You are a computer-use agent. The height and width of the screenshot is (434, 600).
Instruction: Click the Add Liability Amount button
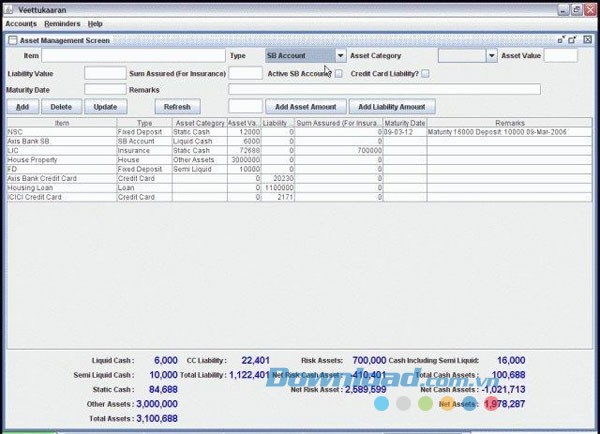pos(392,106)
